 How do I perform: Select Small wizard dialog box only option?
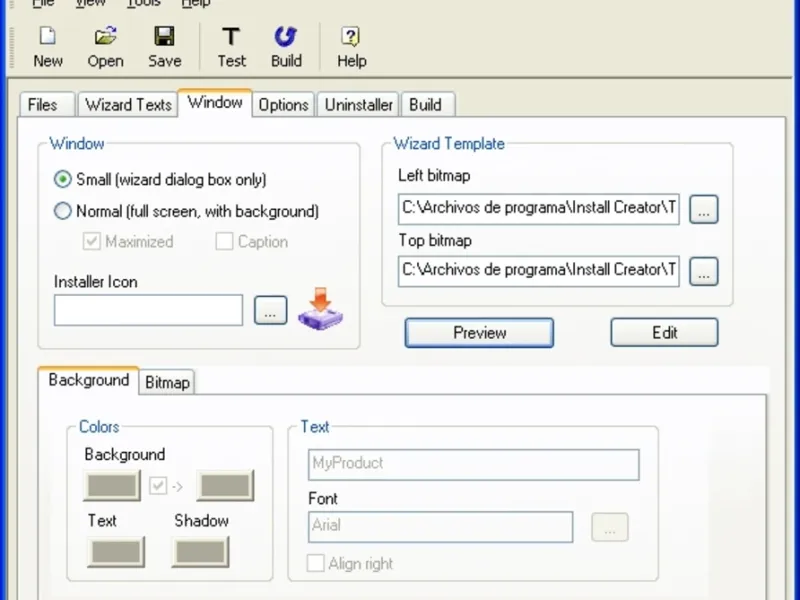(x=63, y=179)
